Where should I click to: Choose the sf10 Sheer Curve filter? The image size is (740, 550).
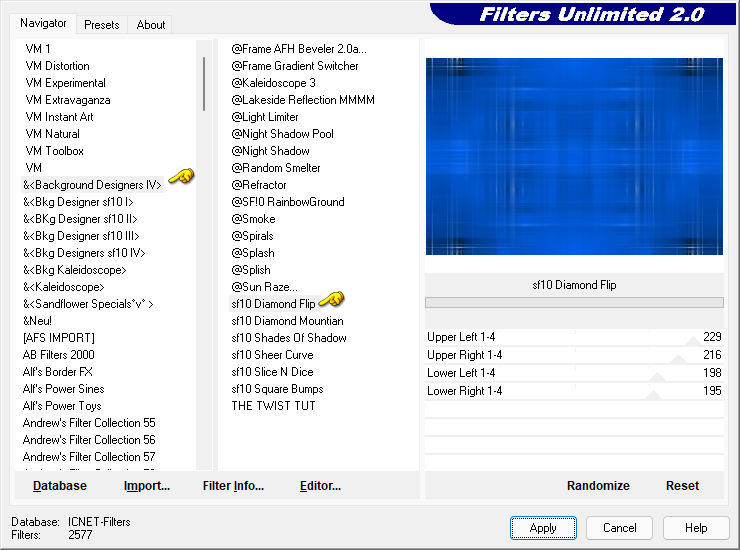tap(272, 355)
